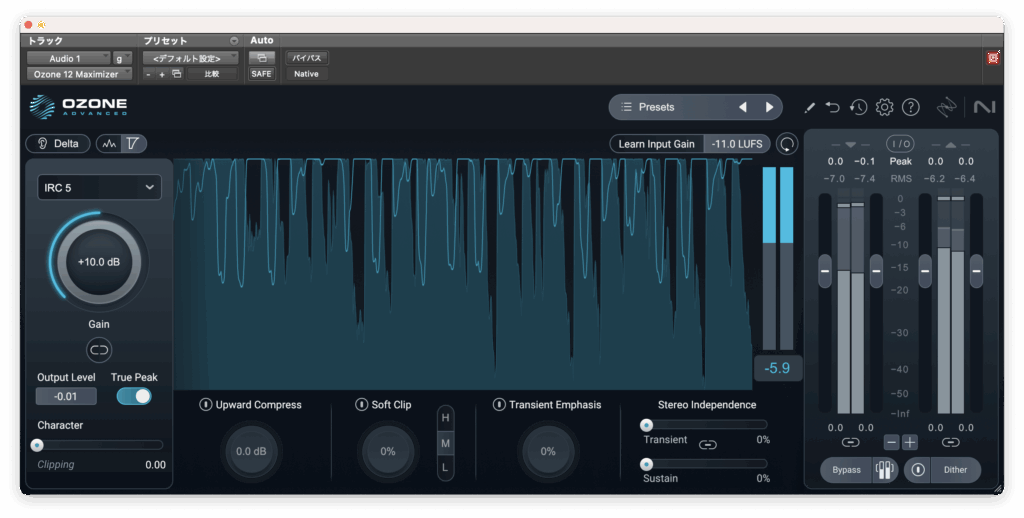1024x518 pixels.
Task: Click the Learn Input Gain button
Action: (x=656, y=144)
